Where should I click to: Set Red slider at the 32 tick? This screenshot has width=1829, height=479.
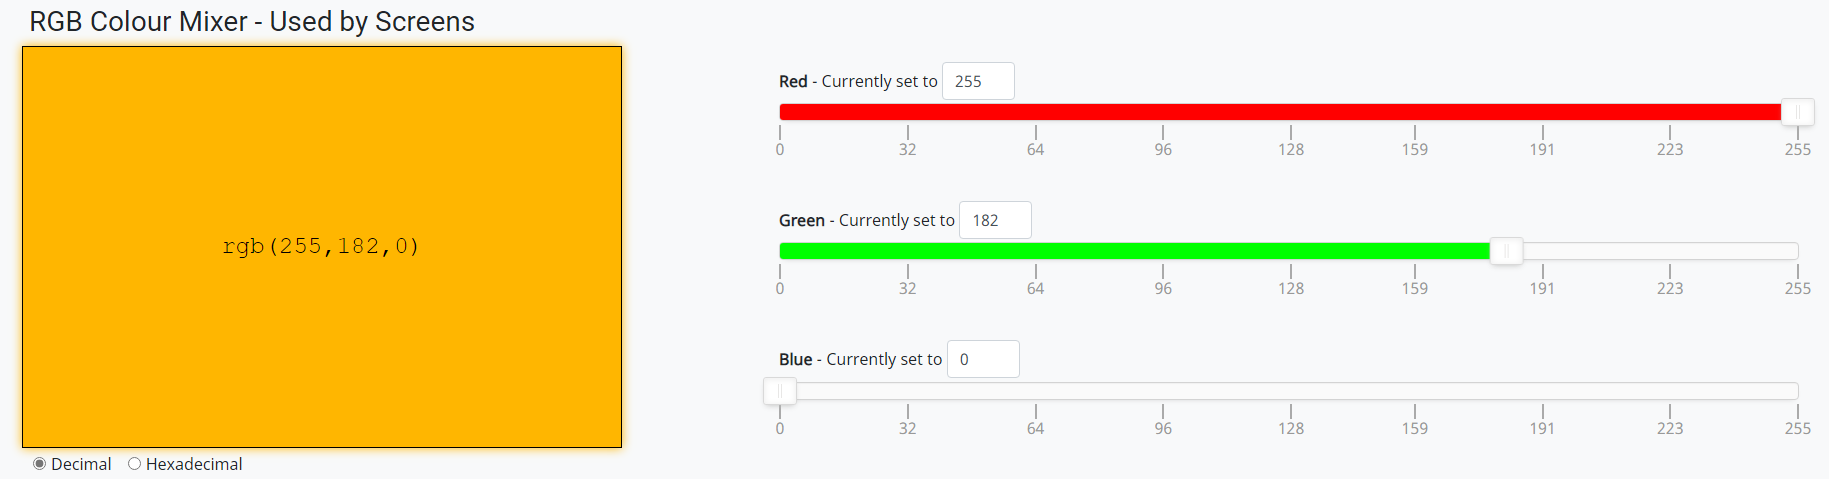click(908, 112)
